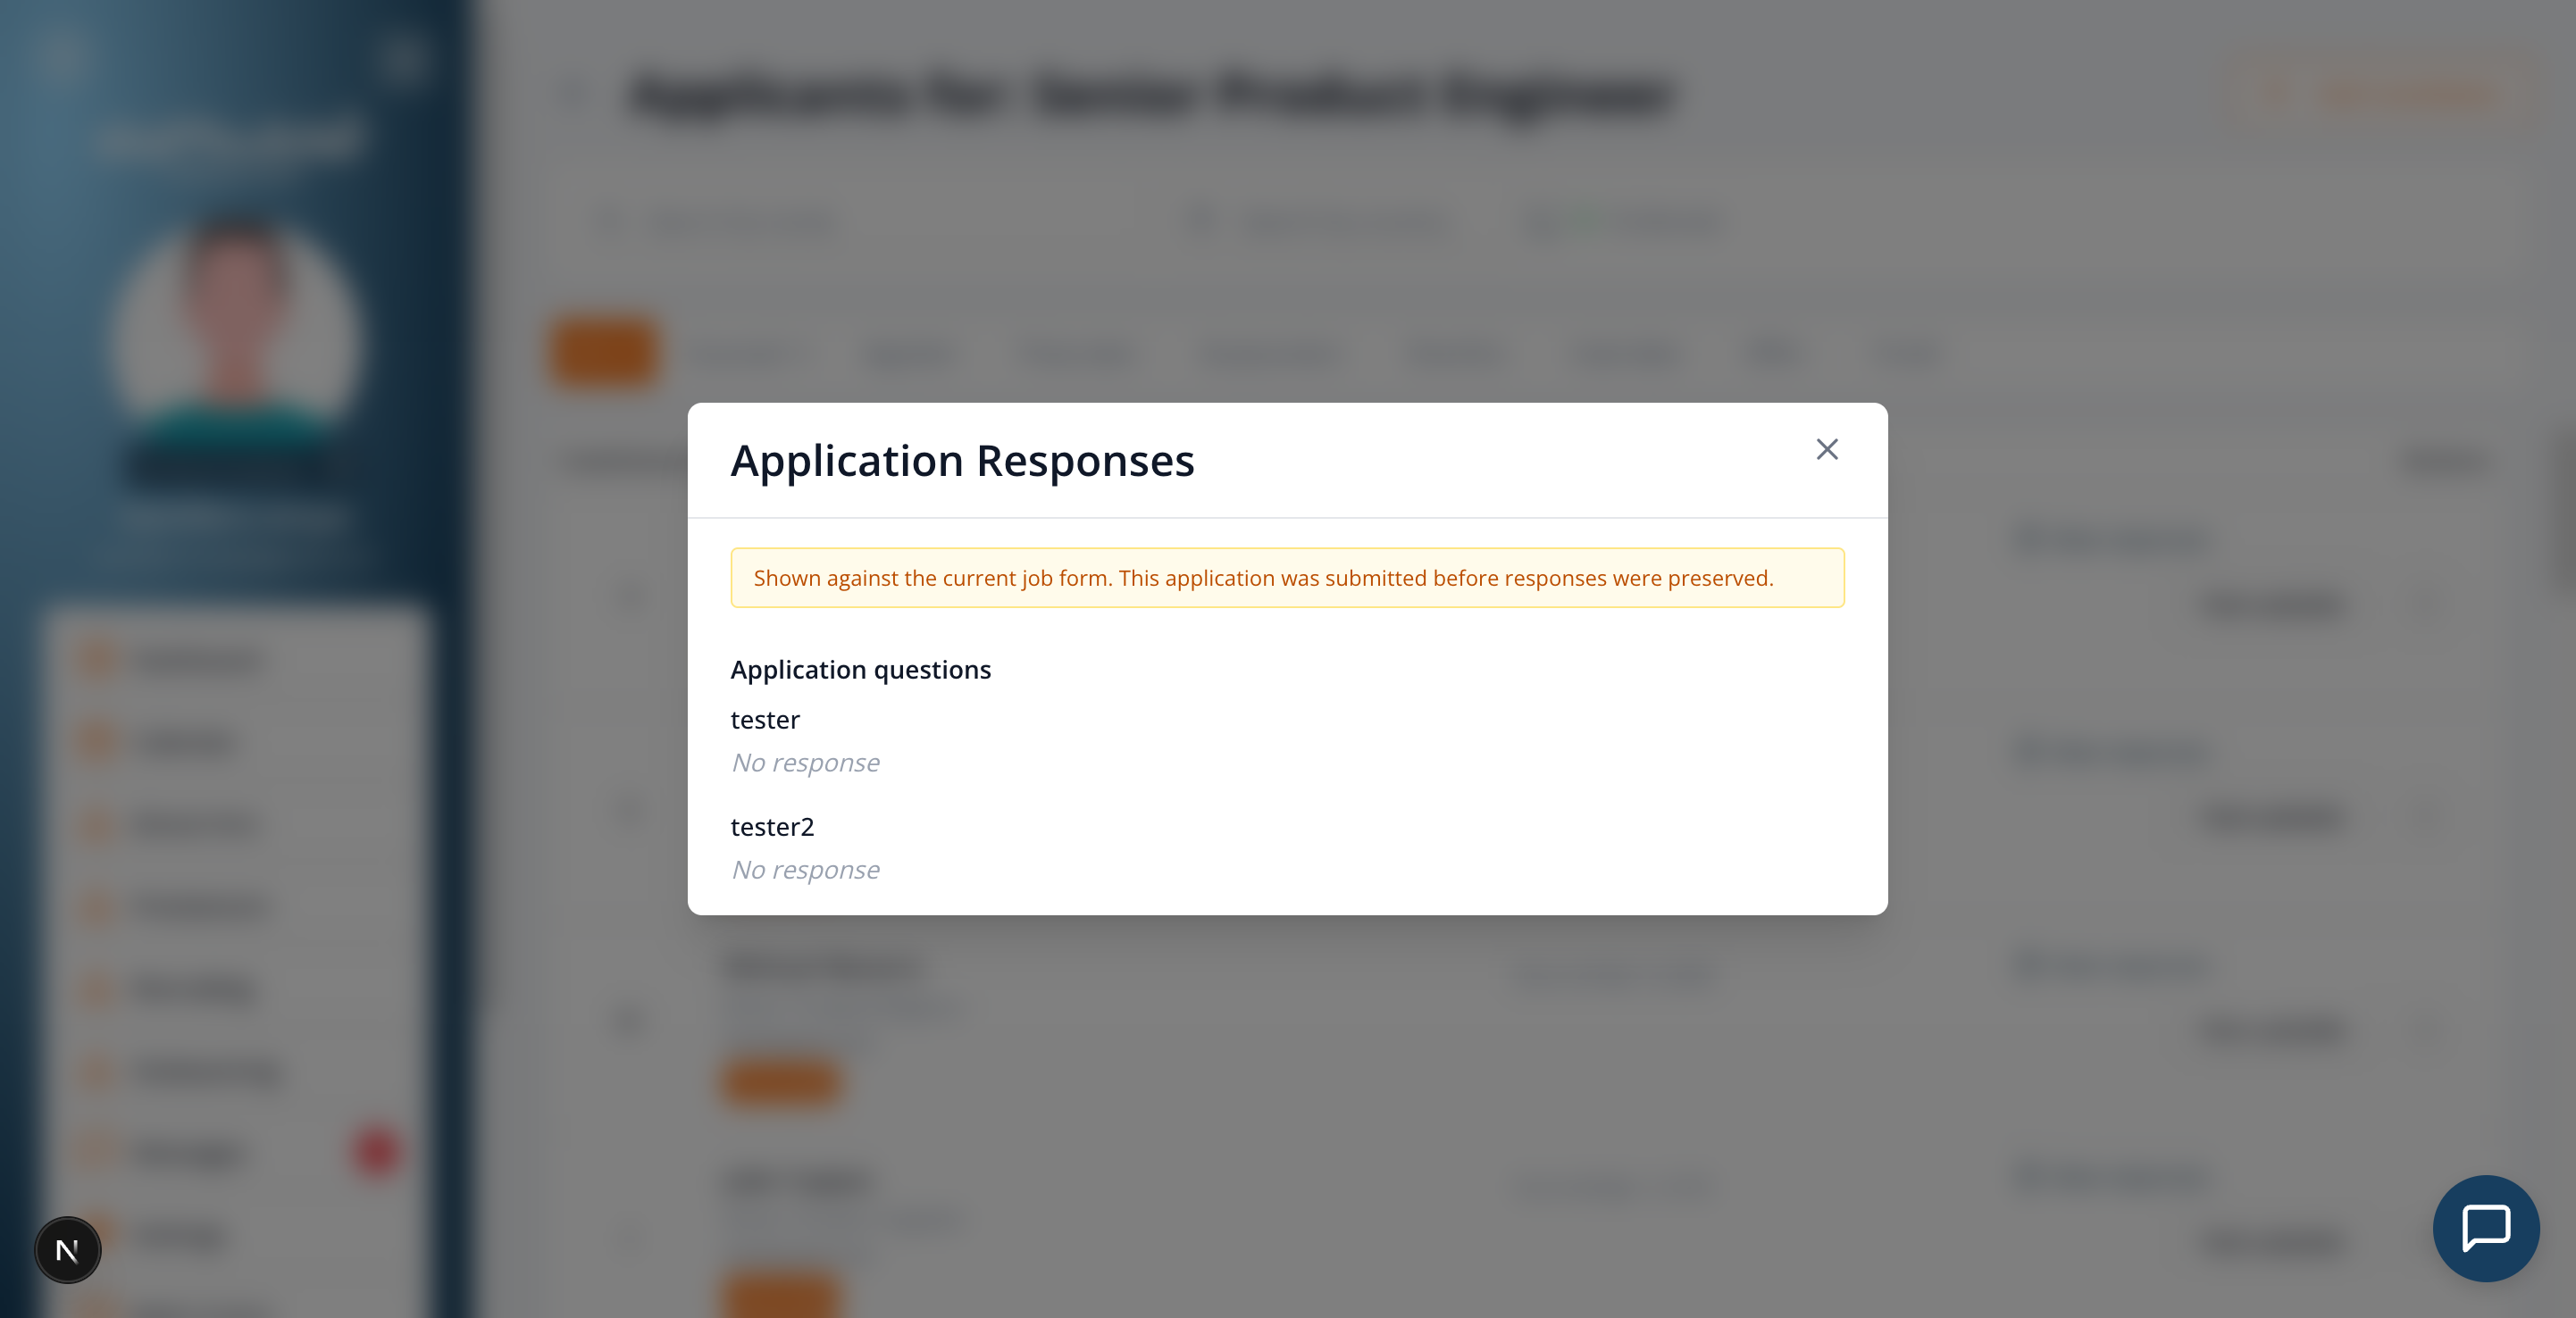Open the Next.js dev tools badge
Image resolution: width=2576 pixels, height=1318 pixels.
tap(67, 1250)
